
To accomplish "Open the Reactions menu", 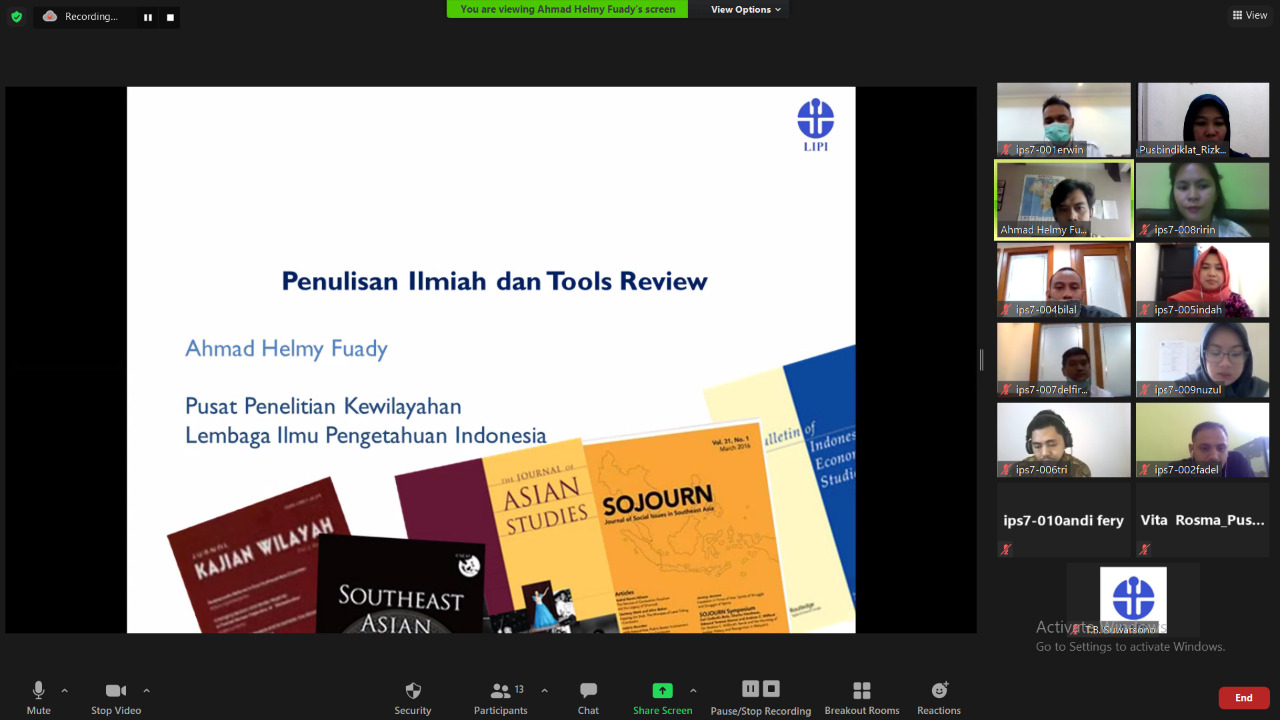I will (x=938, y=697).
